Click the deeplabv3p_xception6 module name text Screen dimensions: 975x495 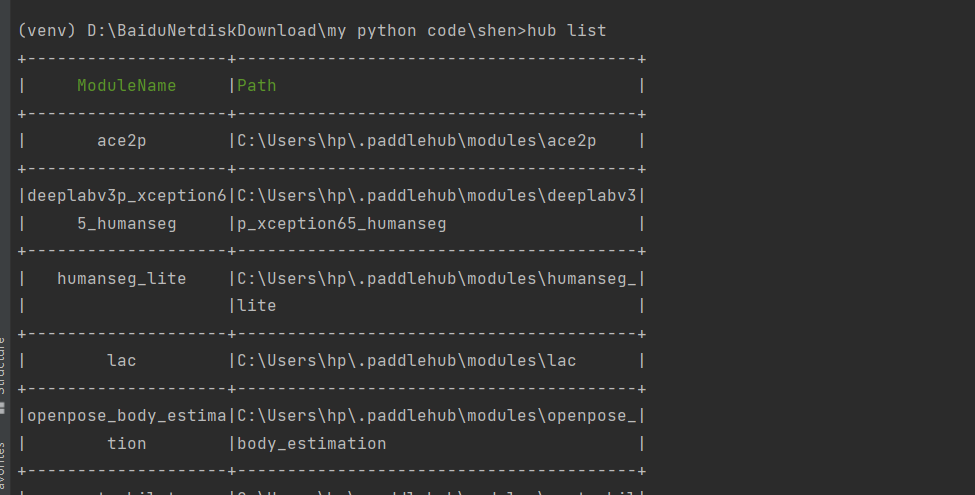click(x=127, y=196)
